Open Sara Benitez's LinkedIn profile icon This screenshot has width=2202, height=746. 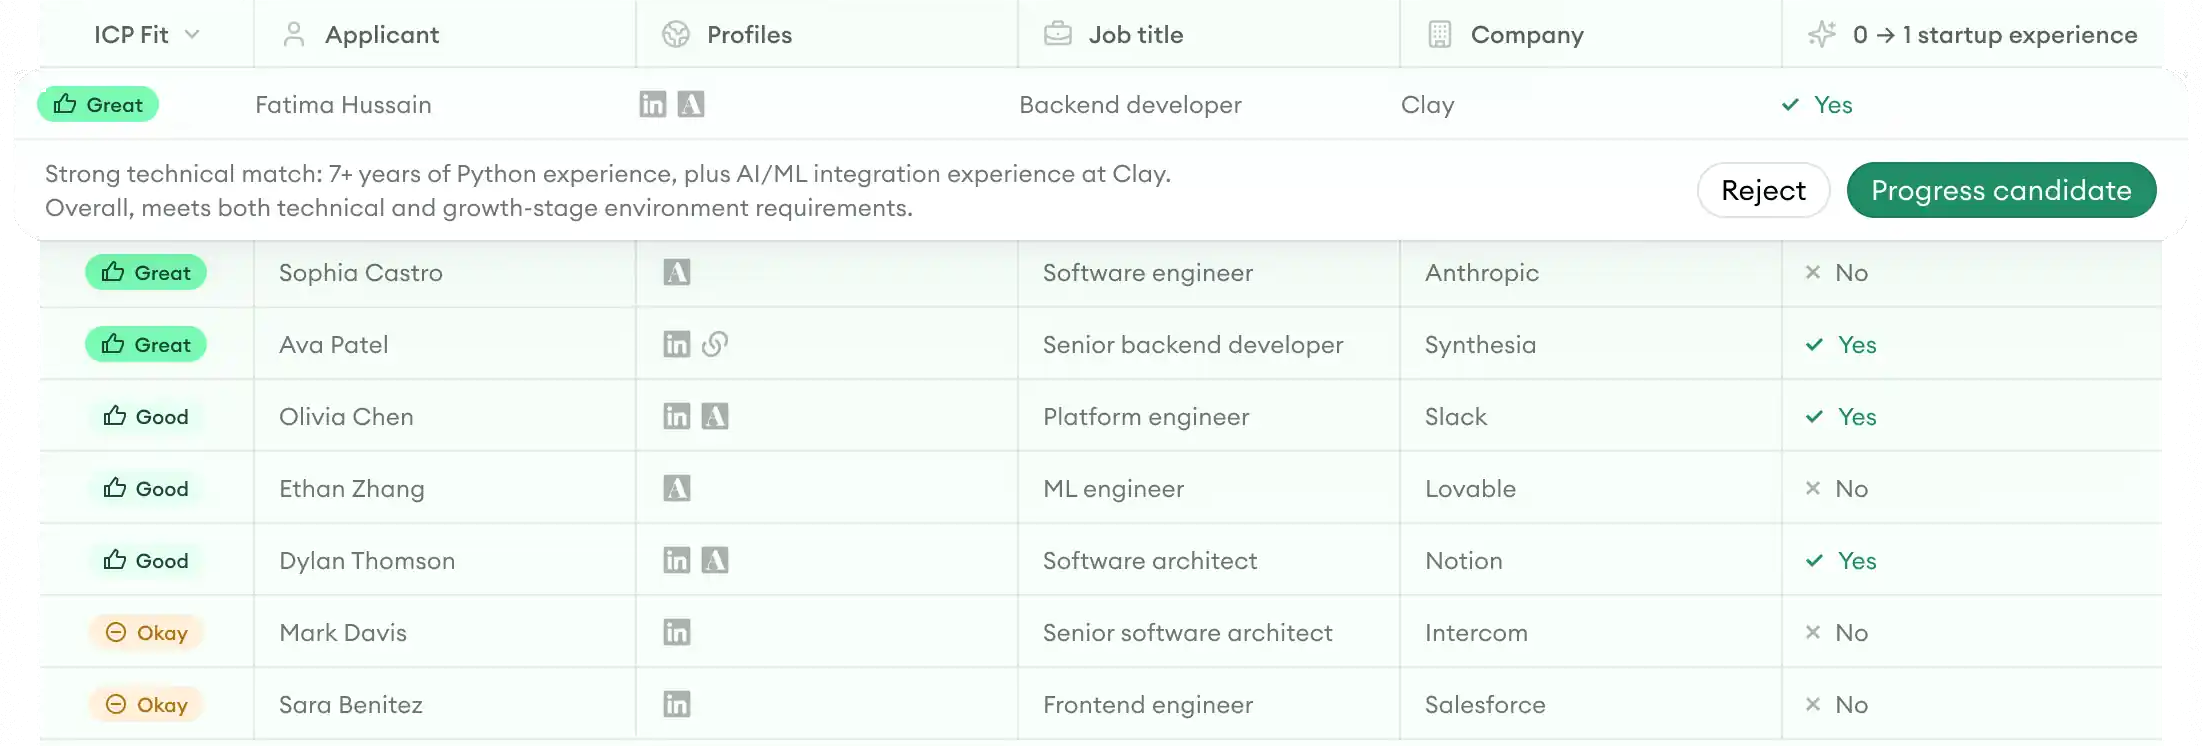tap(677, 704)
